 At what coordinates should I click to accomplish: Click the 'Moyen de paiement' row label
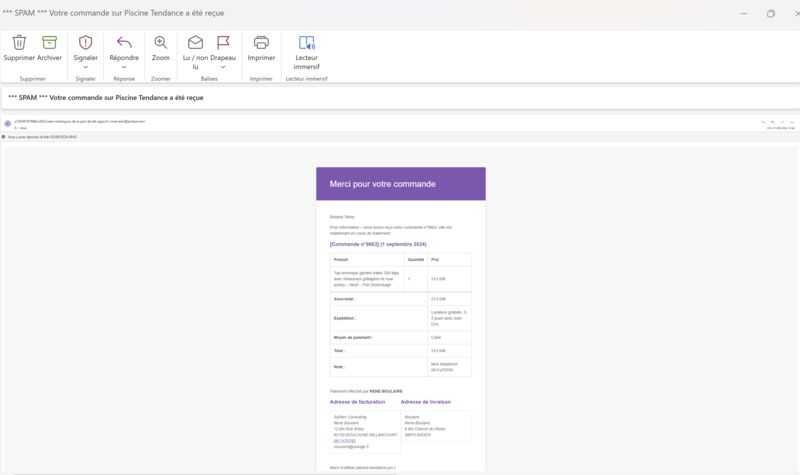tap(353, 338)
